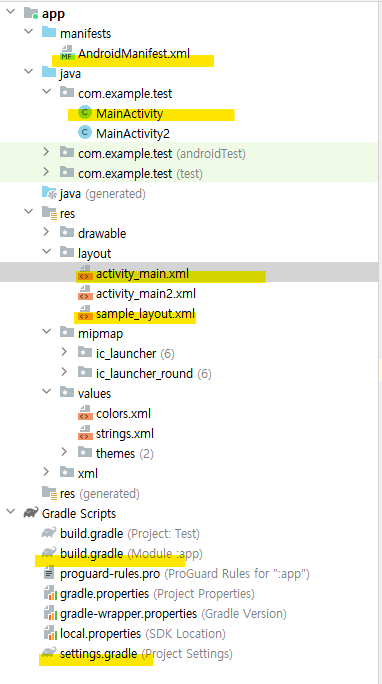Click the layout folder icon
Viewport: 382px width, 684px height.
[67, 253]
